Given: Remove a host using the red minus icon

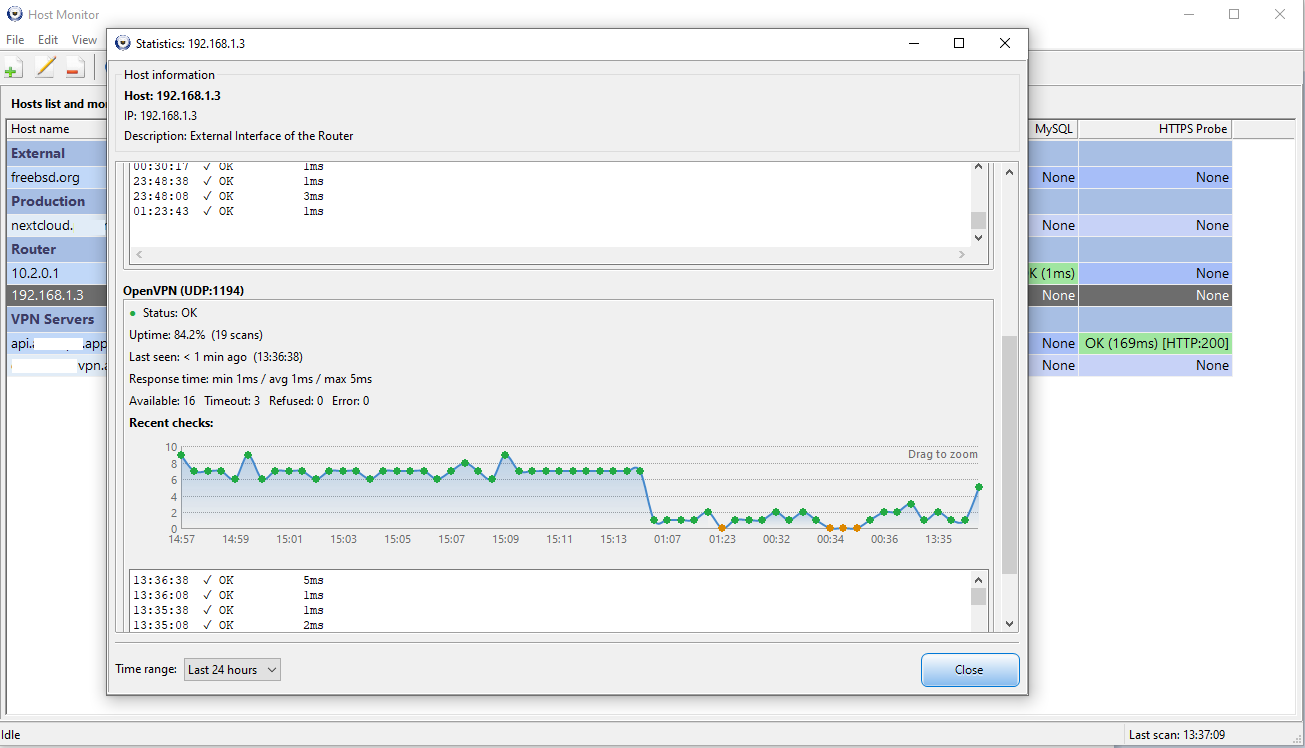Looking at the screenshot, I should [74, 66].
